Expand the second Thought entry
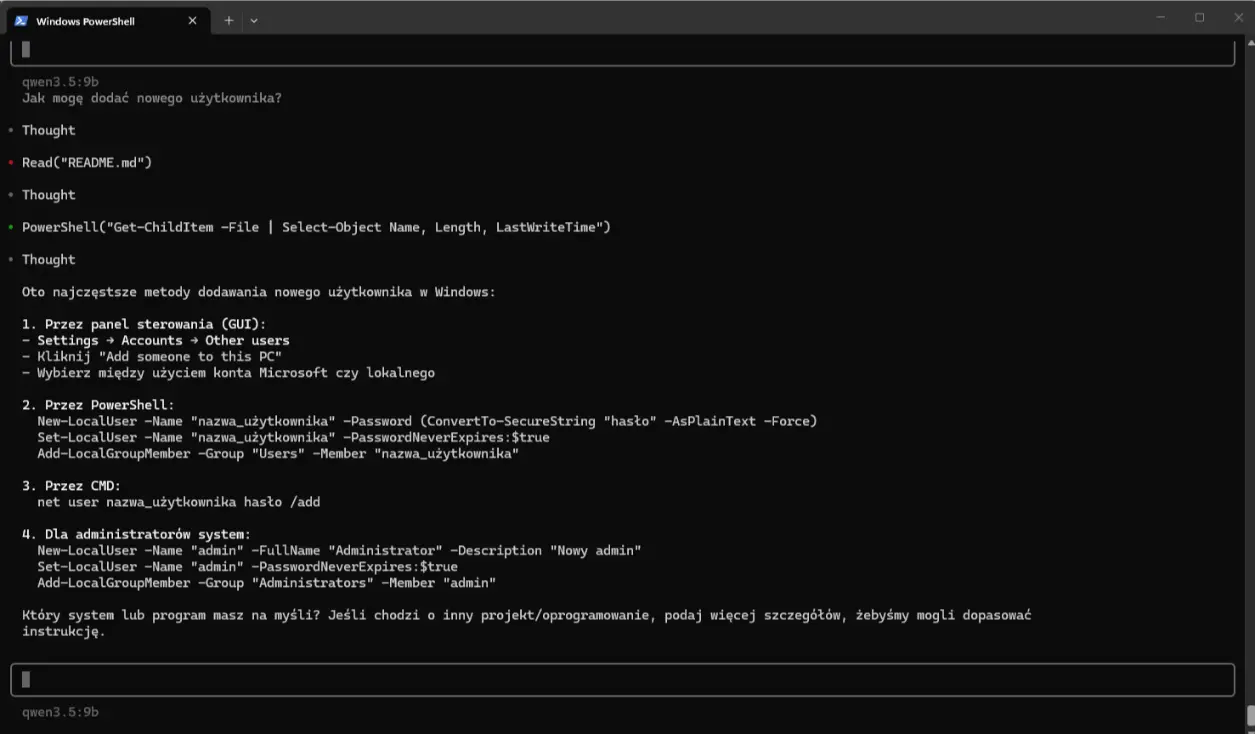The width and height of the screenshot is (1255, 734). tap(48, 195)
